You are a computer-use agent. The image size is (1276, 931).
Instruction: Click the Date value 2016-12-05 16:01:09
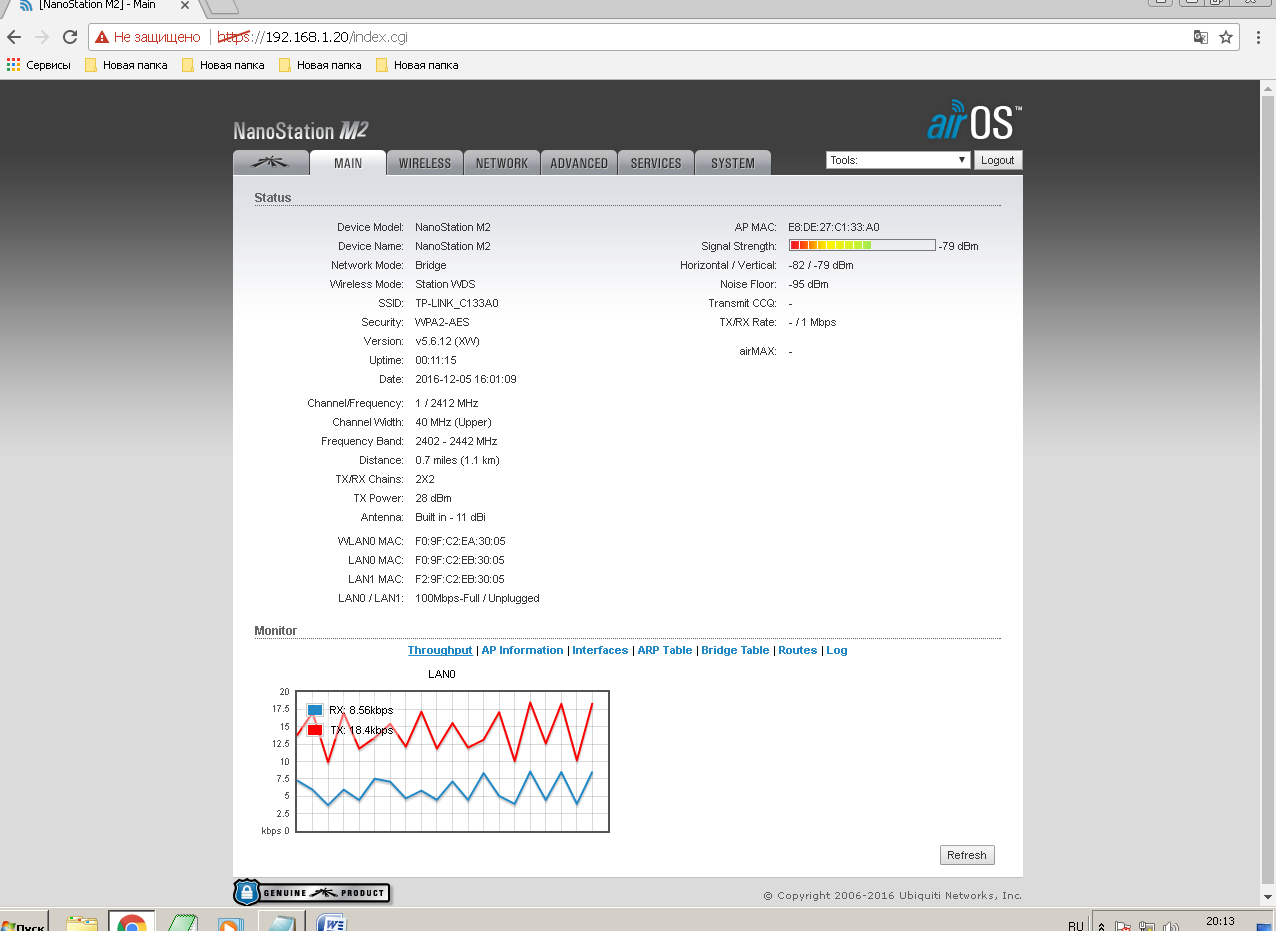click(466, 379)
